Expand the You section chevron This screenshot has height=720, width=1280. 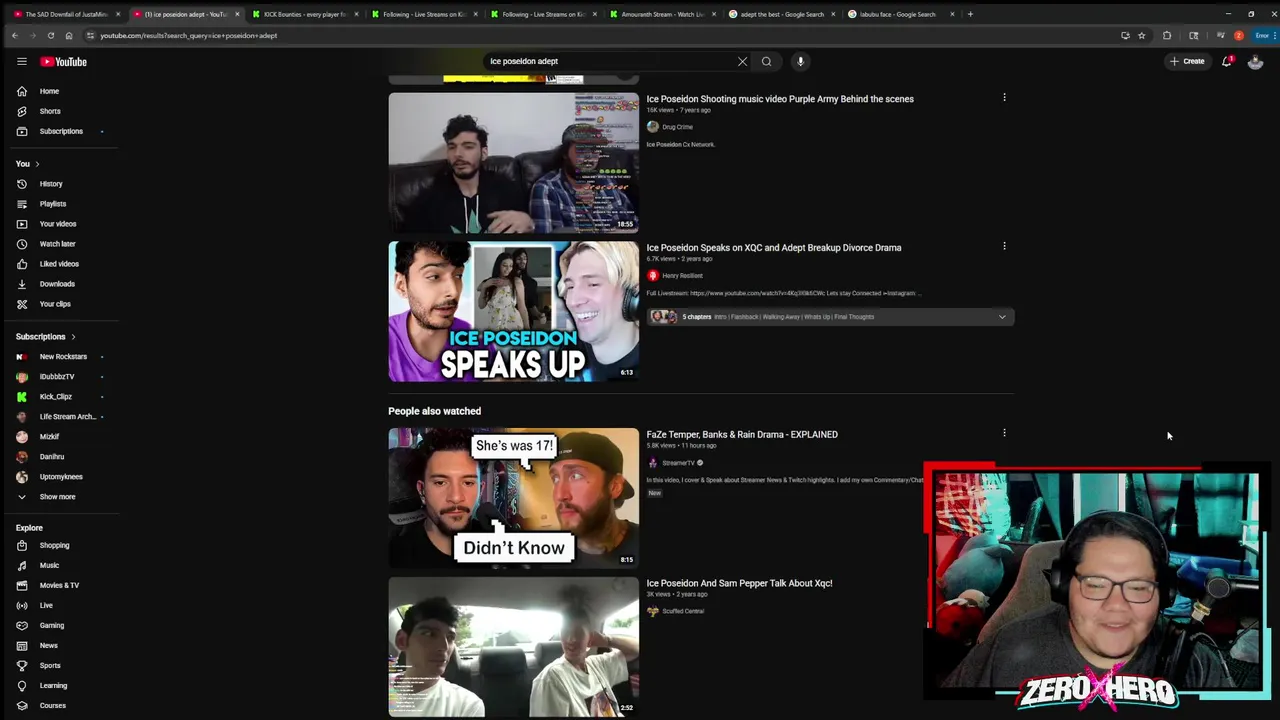pos(37,164)
